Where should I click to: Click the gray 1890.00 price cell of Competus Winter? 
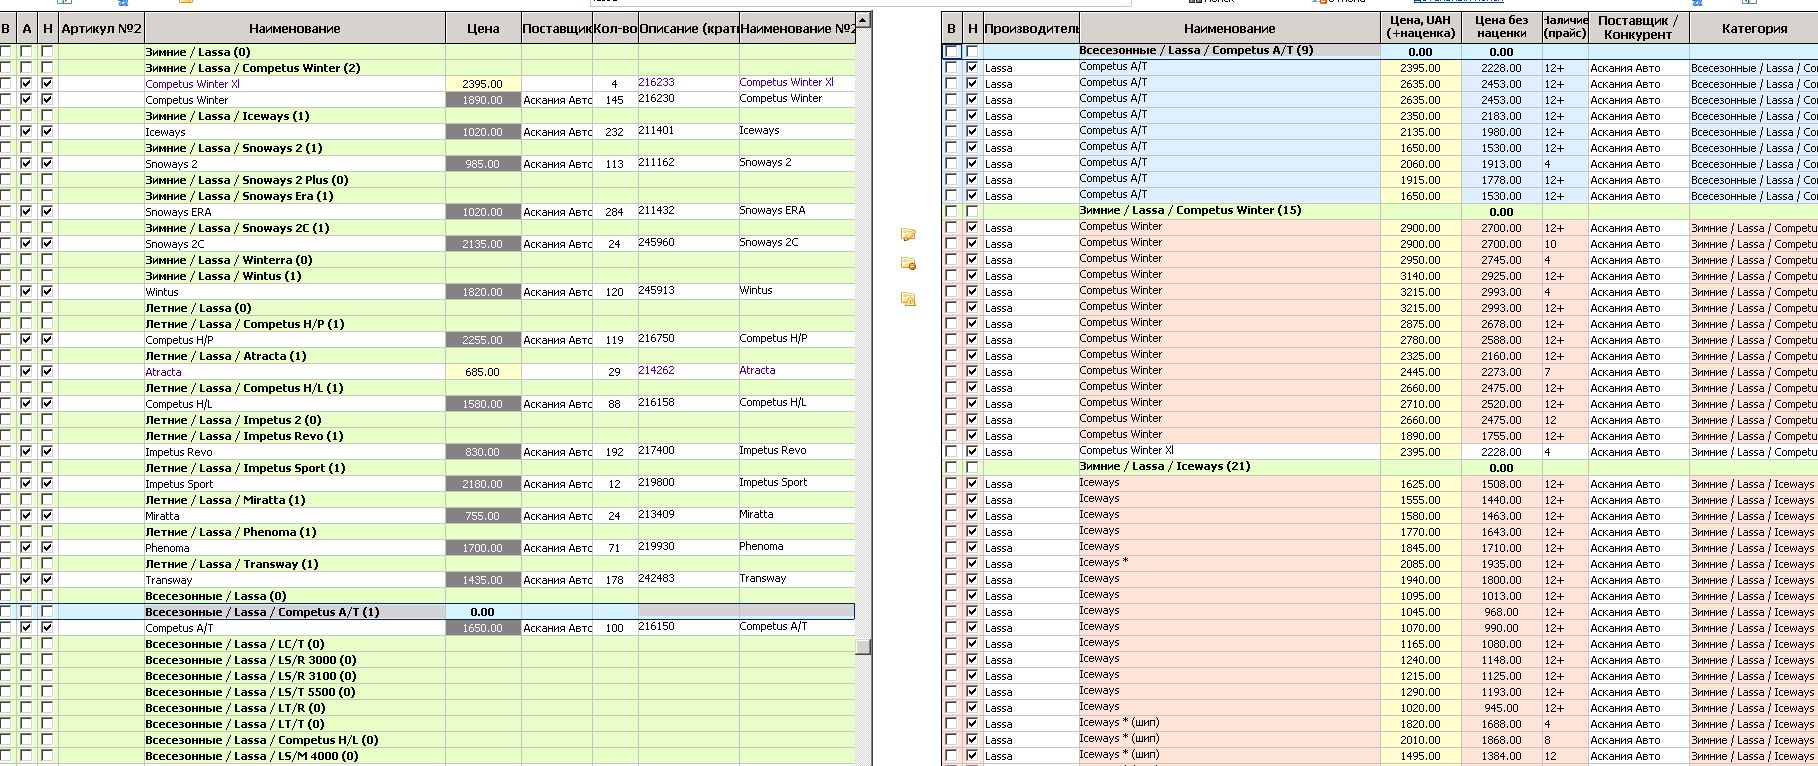click(x=483, y=100)
